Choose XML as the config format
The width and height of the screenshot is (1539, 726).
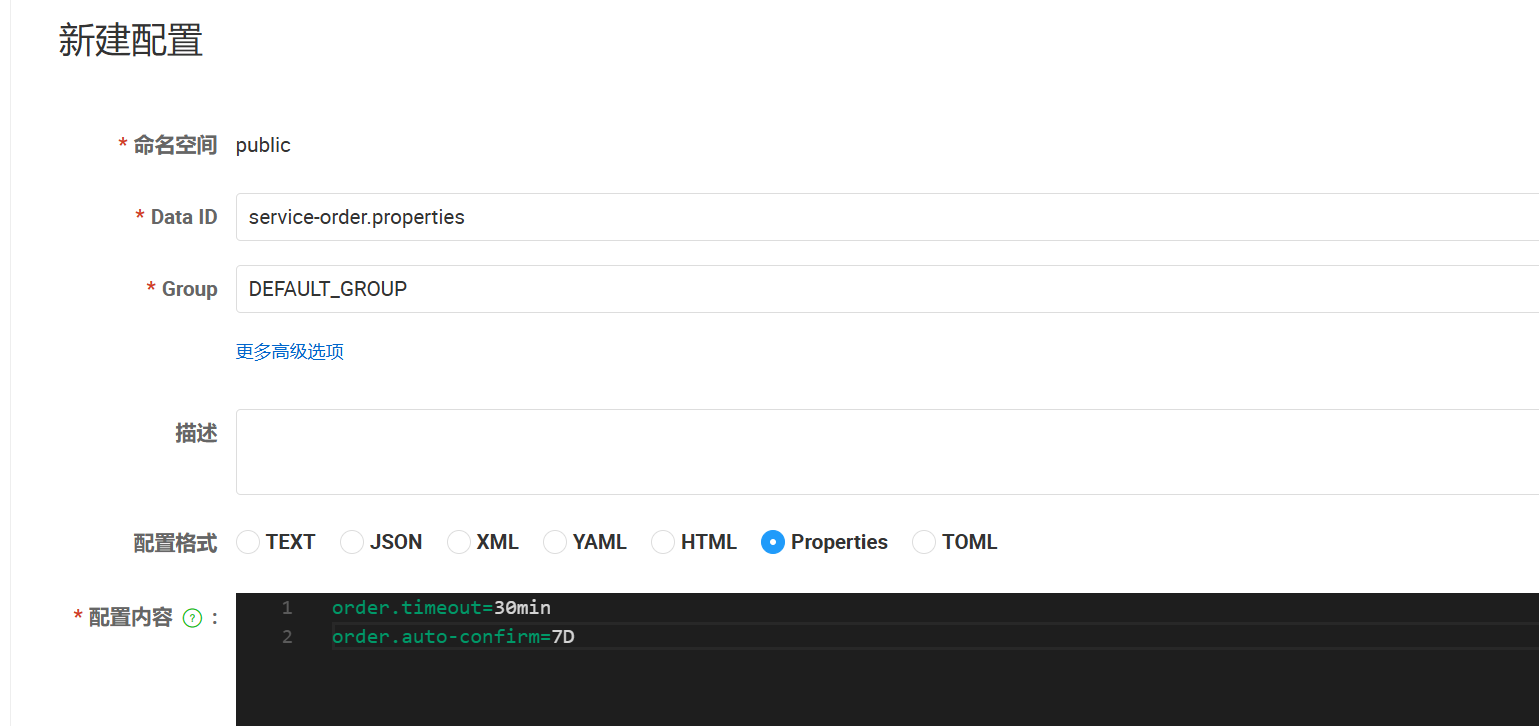(x=459, y=542)
